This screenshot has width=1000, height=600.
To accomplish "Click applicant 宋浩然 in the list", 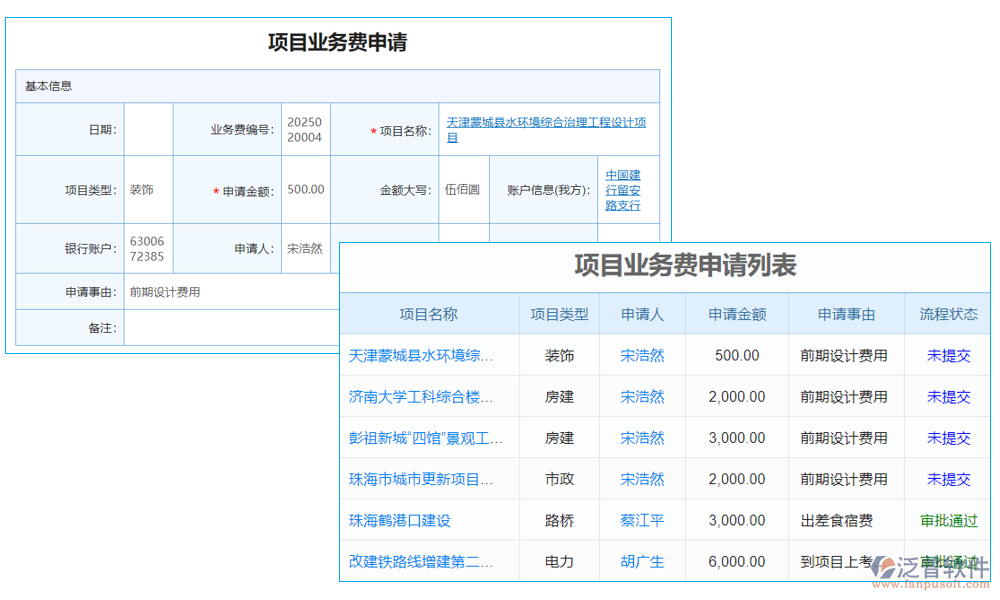I will tap(642, 355).
